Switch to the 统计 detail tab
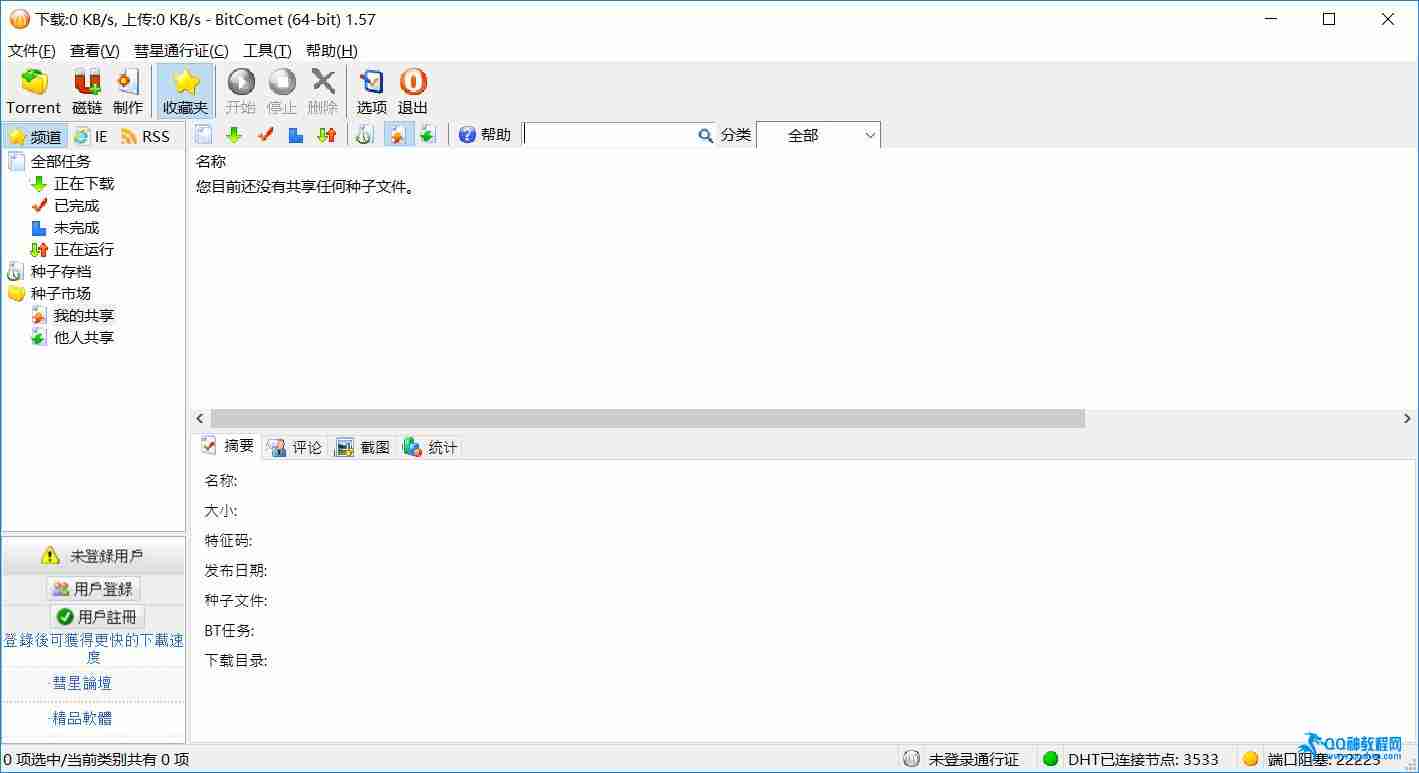The height and width of the screenshot is (773, 1419). pos(431,448)
